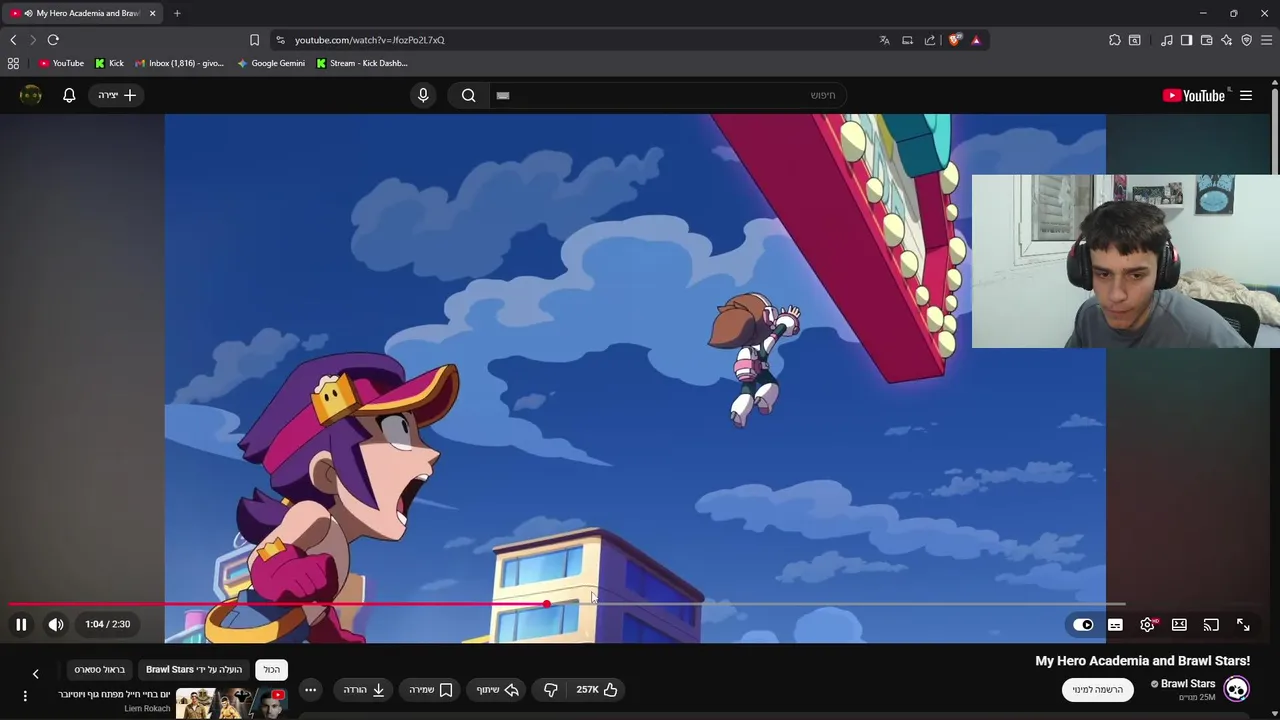Open YouTube notifications bell

point(69,95)
